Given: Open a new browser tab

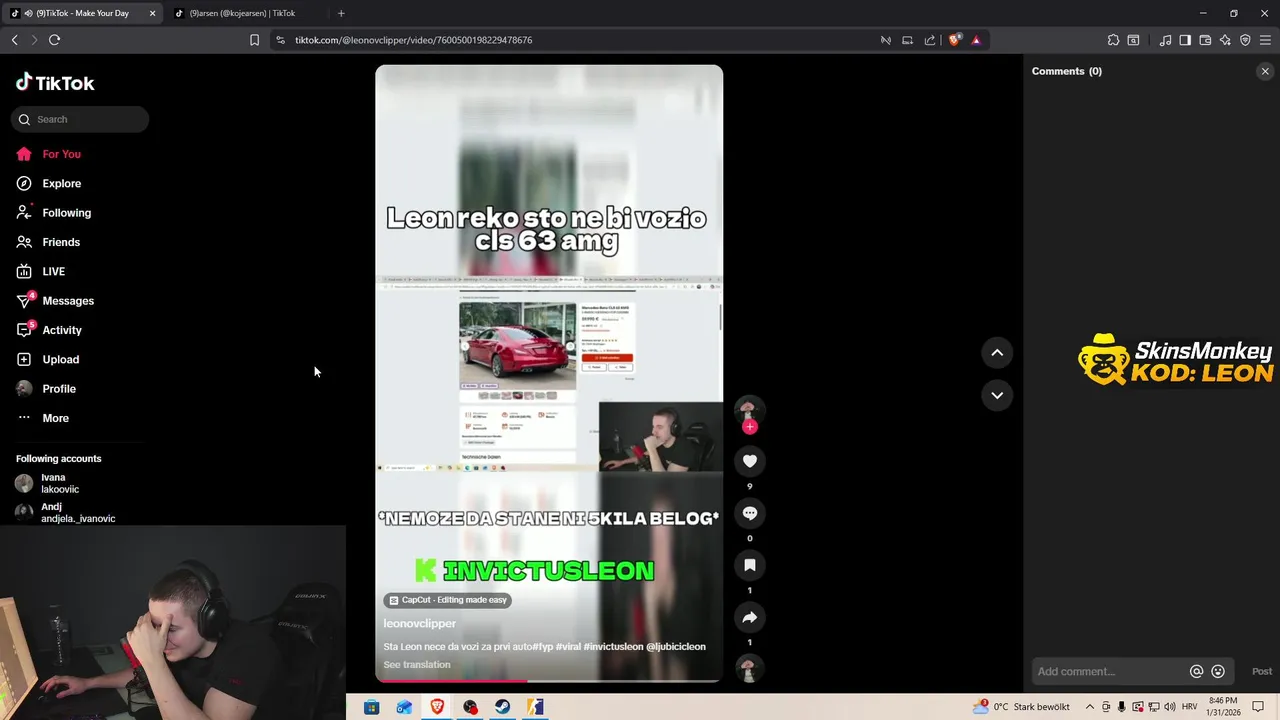Looking at the screenshot, I should (x=341, y=13).
